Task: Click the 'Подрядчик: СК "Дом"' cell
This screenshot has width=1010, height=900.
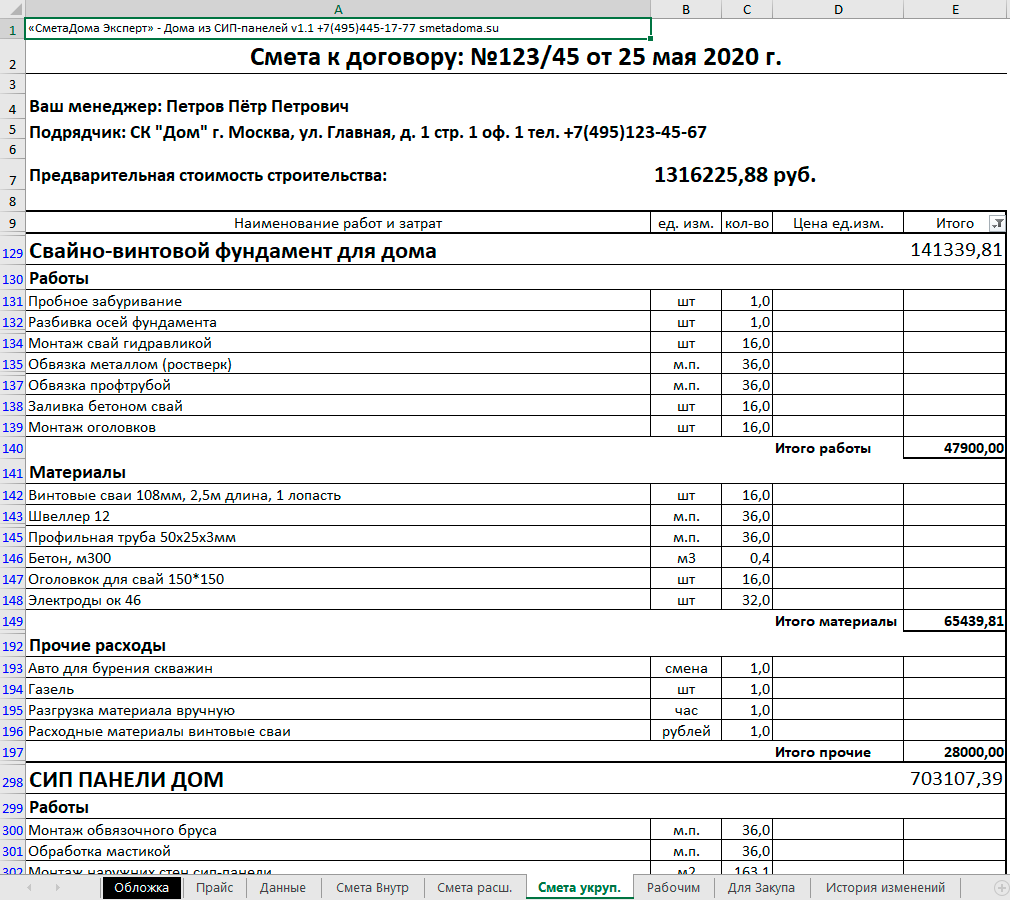Action: (368, 132)
